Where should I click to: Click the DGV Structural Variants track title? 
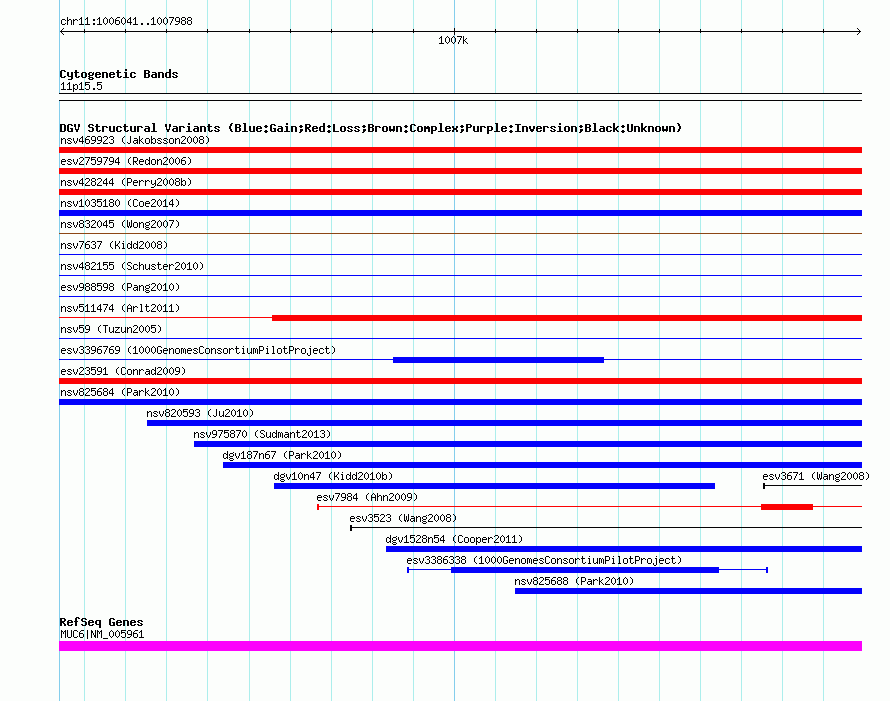371,128
